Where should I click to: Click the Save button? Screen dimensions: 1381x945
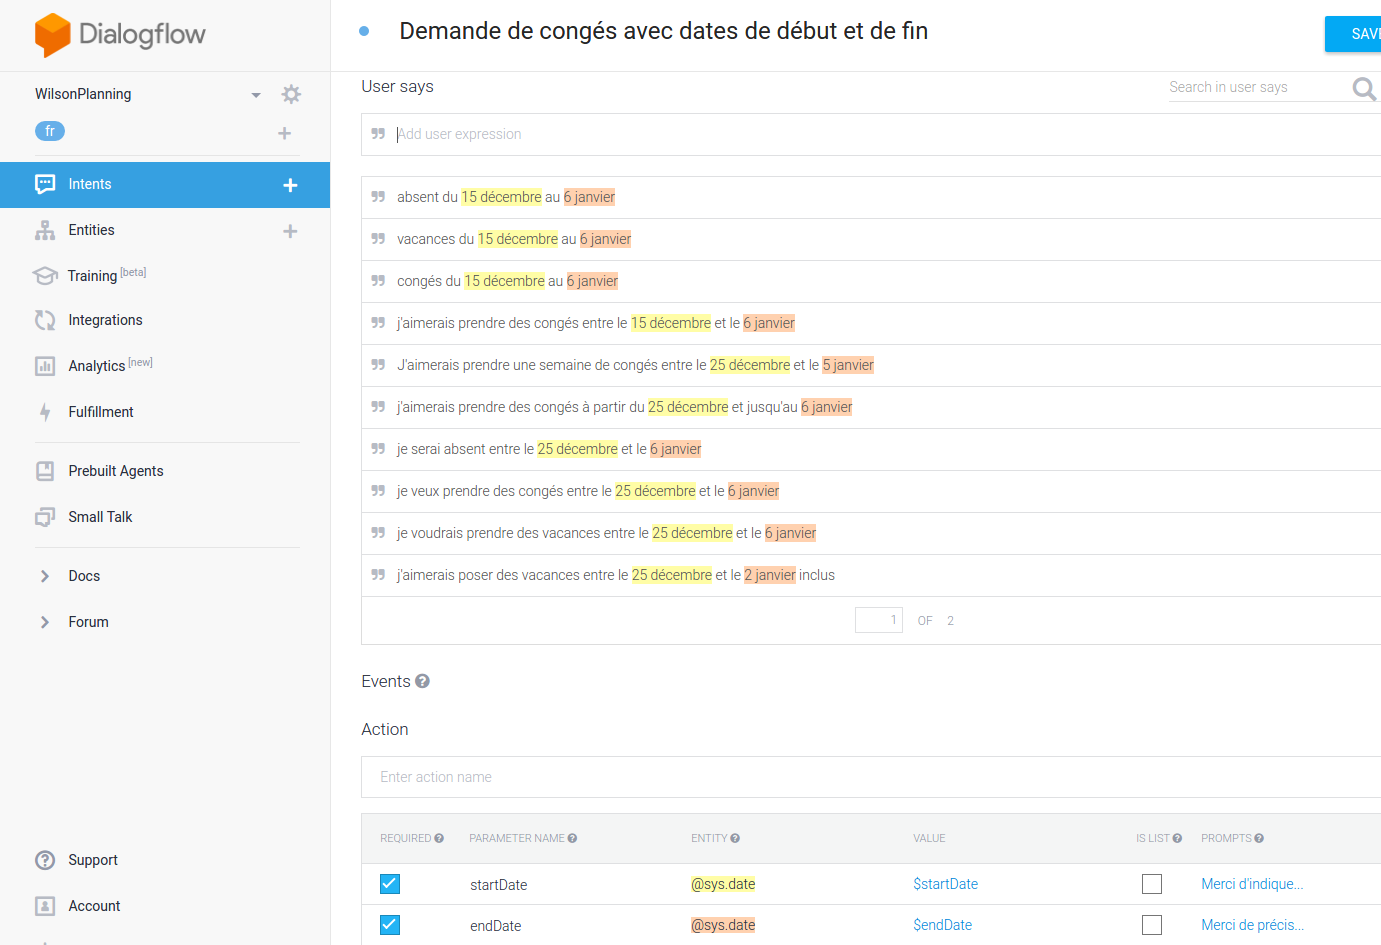click(1355, 34)
